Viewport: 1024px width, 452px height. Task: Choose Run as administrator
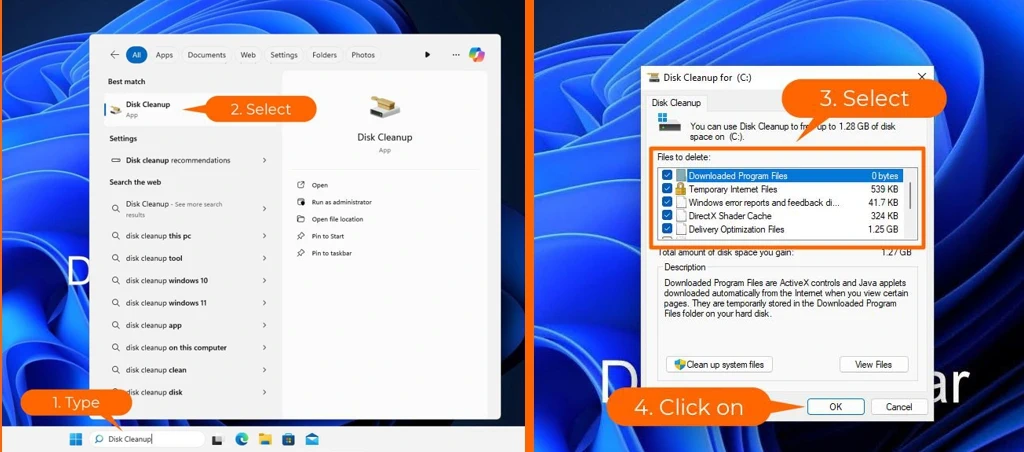click(x=342, y=202)
